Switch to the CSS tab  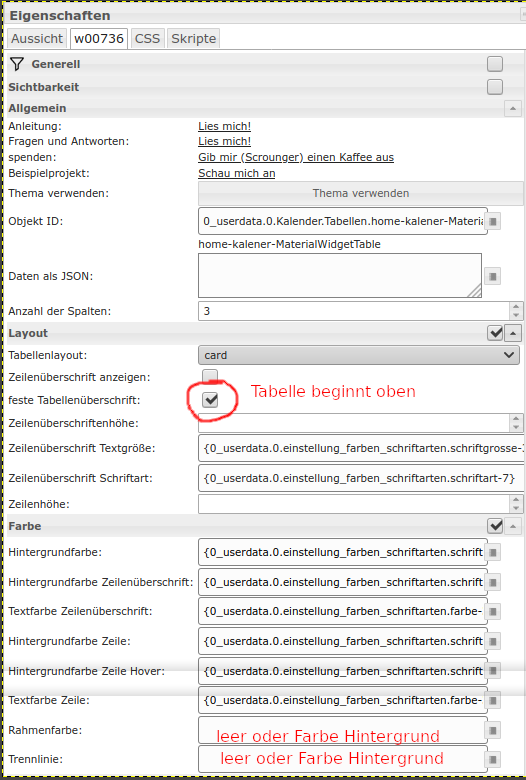[x=147, y=39]
